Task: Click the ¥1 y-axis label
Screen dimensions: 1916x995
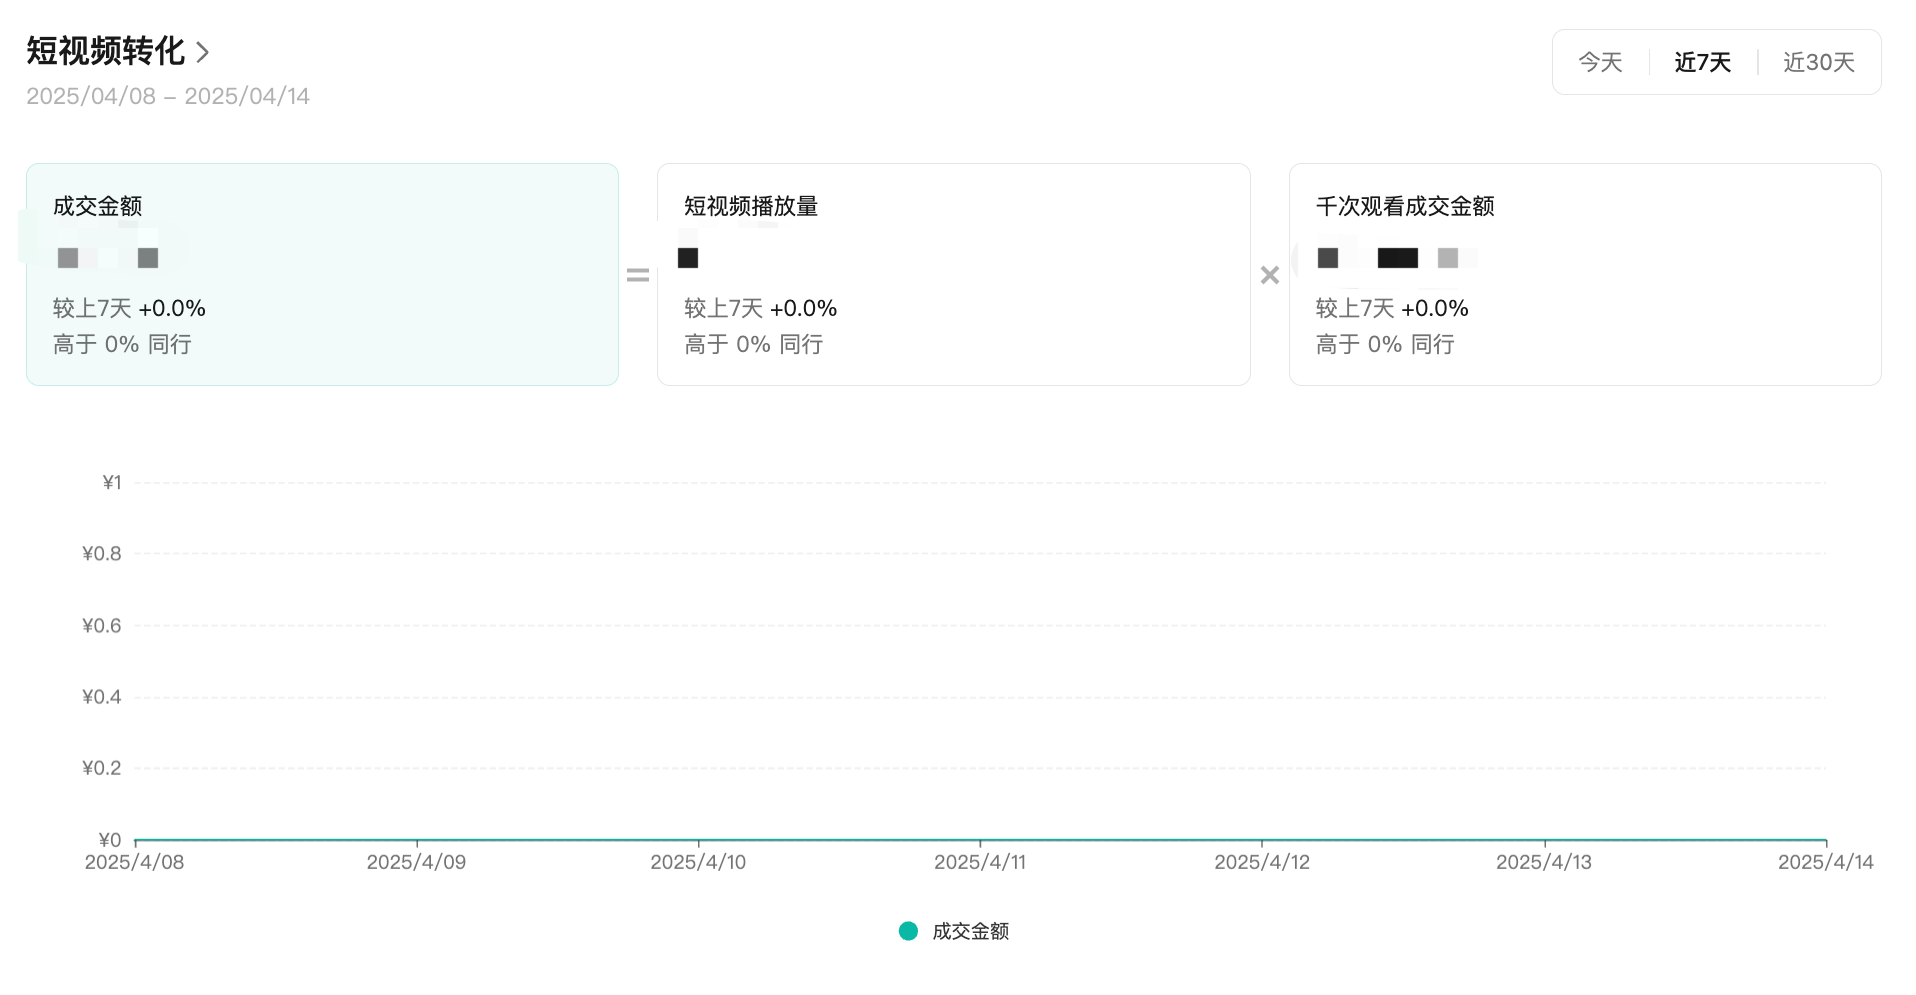Action: tap(111, 483)
